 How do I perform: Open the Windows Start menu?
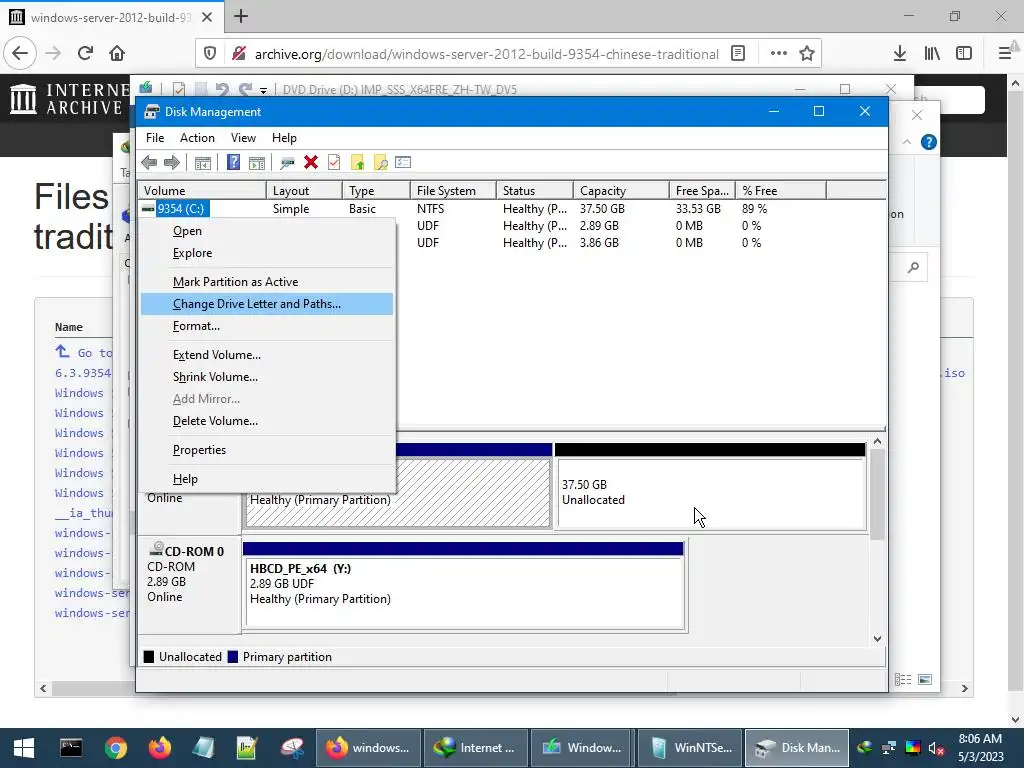[24, 748]
